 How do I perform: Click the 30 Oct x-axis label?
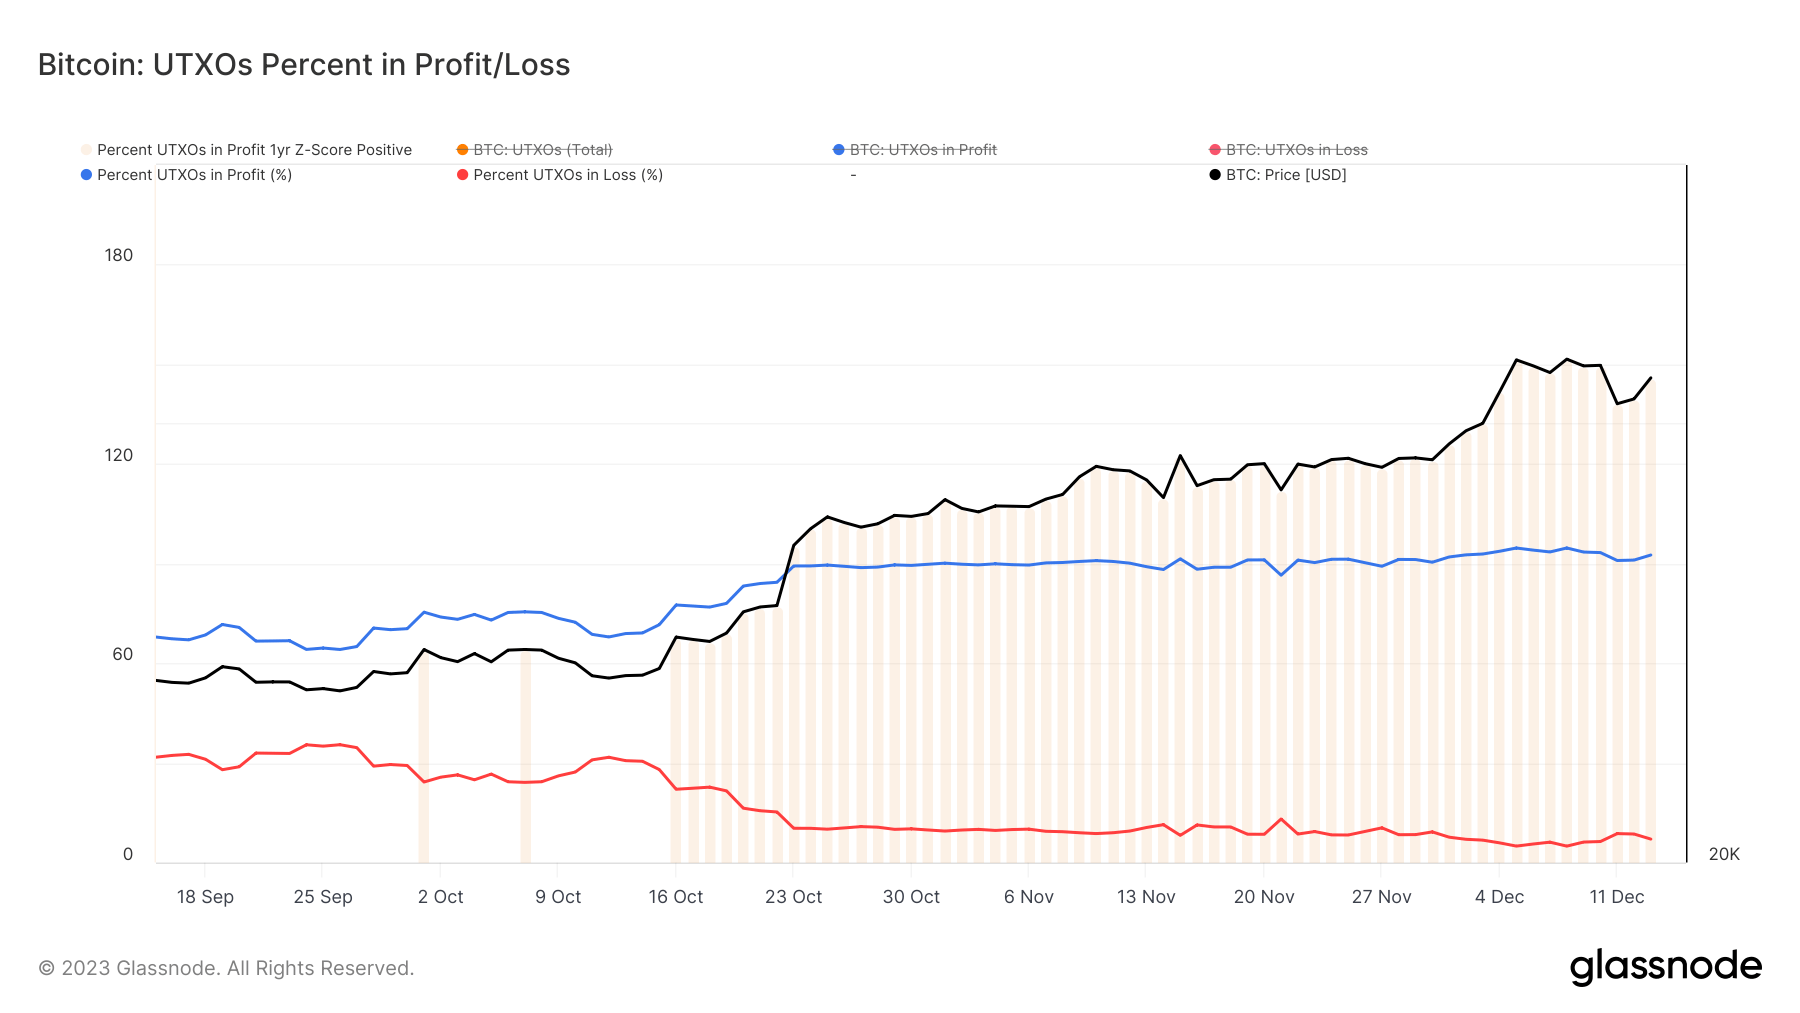point(911,897)
